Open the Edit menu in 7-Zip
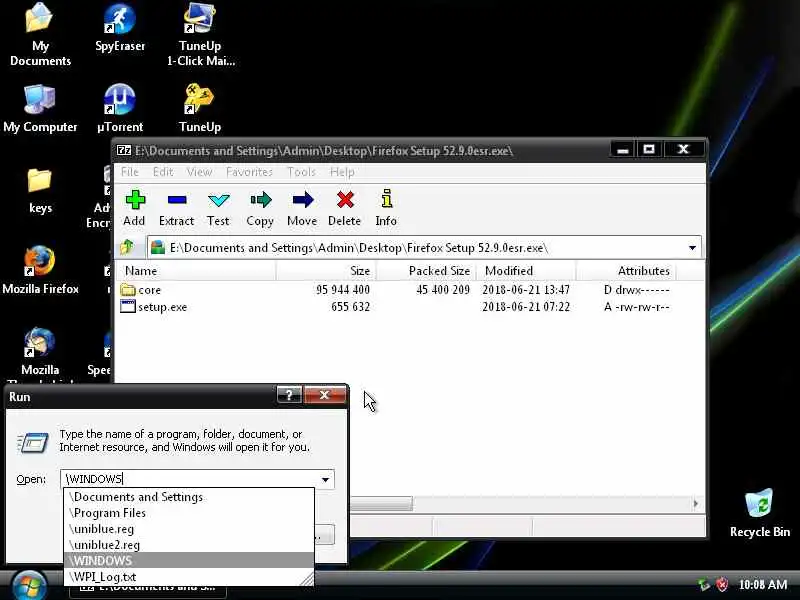The width and height of the screenshot is (800, 600). (163, 172)
